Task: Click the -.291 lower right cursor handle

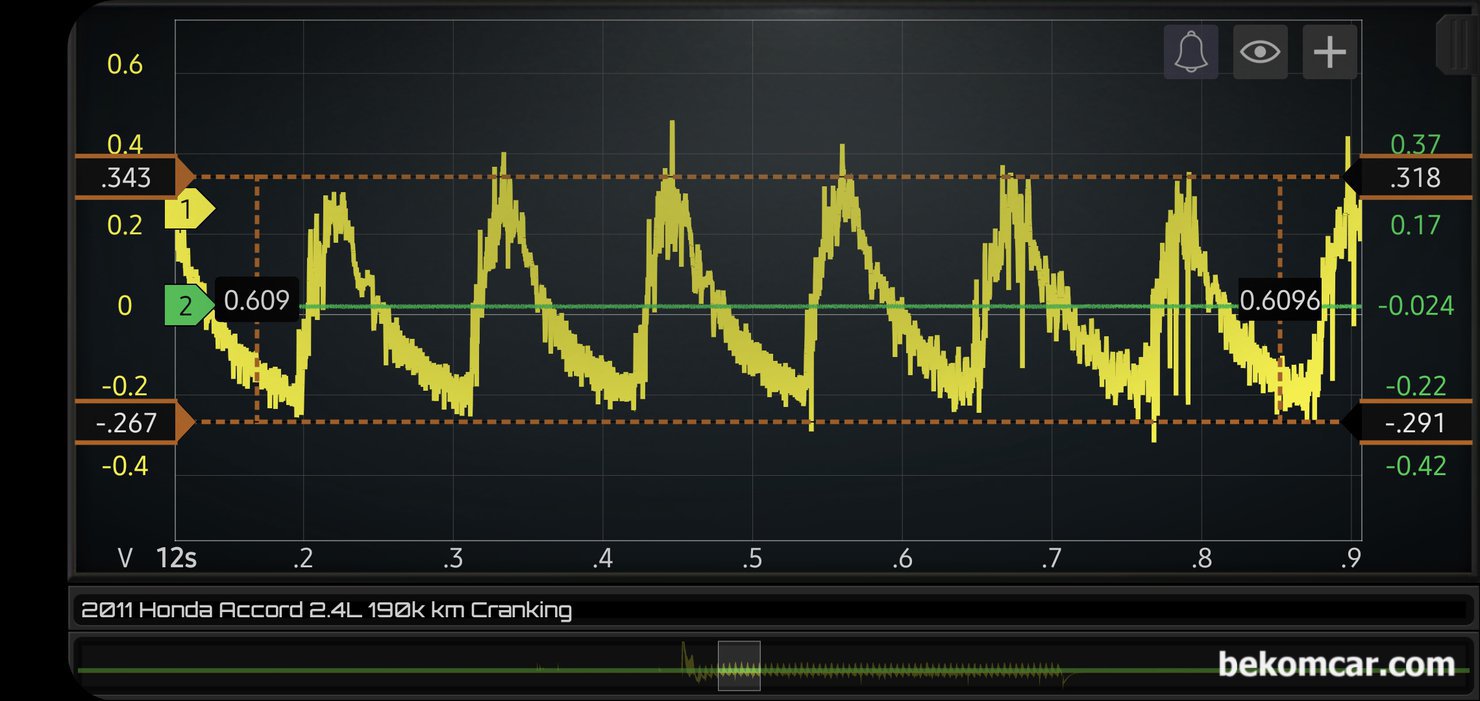Action: [x=1410, y=422]
